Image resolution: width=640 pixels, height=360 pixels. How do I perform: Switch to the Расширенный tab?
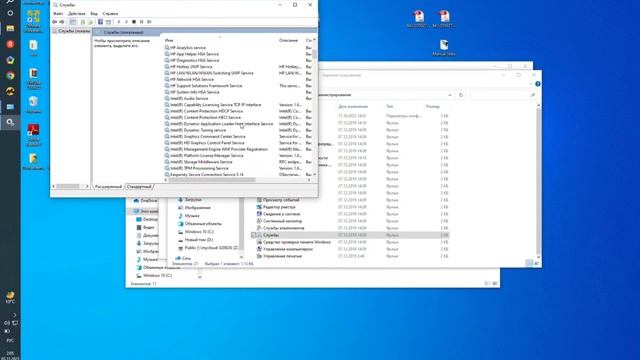(x=109, y=187)
